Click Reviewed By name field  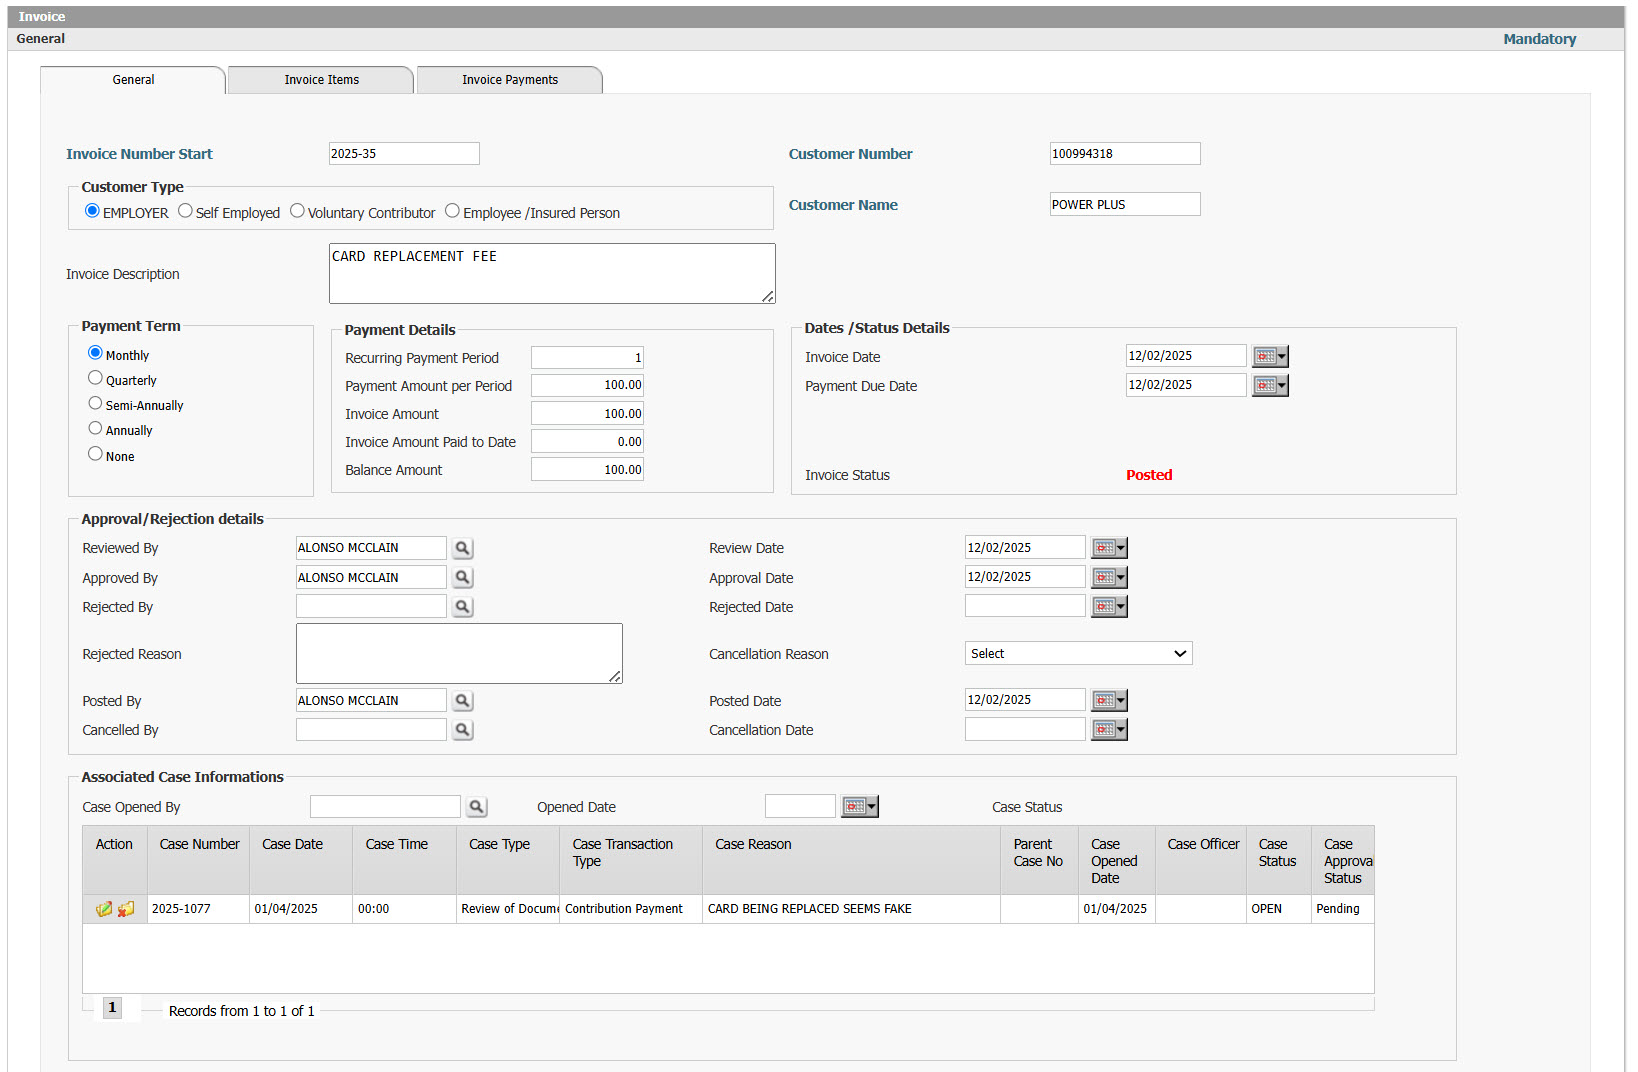point(371,548)
